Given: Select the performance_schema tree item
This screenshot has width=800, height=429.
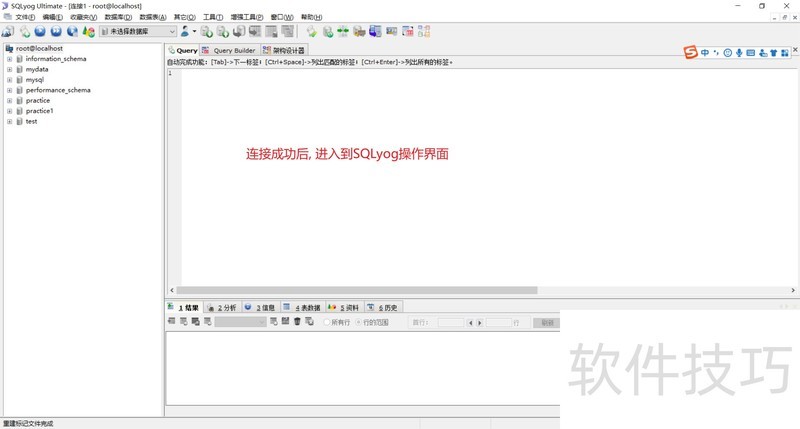Looking at the screenshot, I should (x=58, y=90).
